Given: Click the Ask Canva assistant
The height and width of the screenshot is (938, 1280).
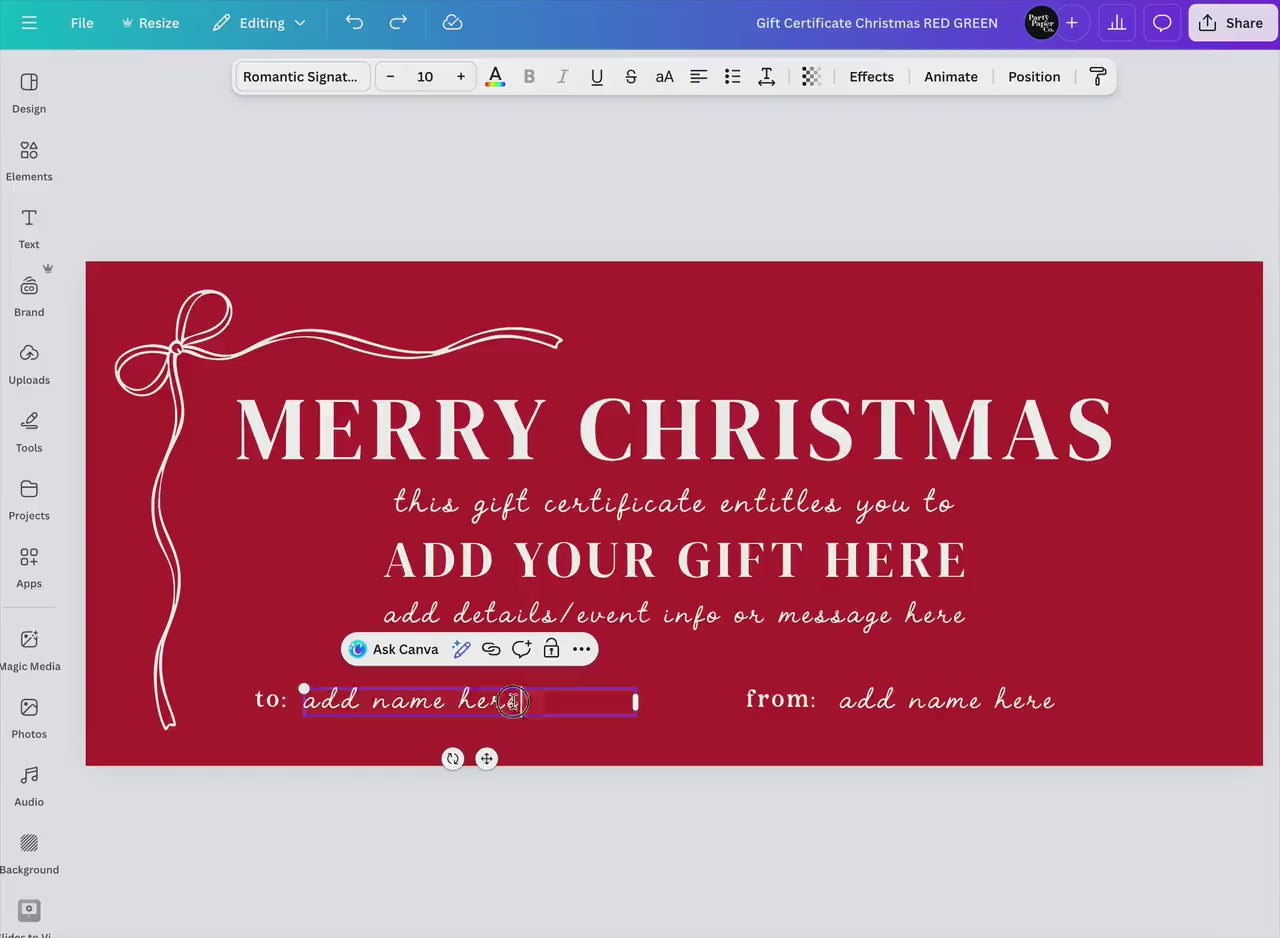Looking at the screenshot, I should [x=394, y=649].
